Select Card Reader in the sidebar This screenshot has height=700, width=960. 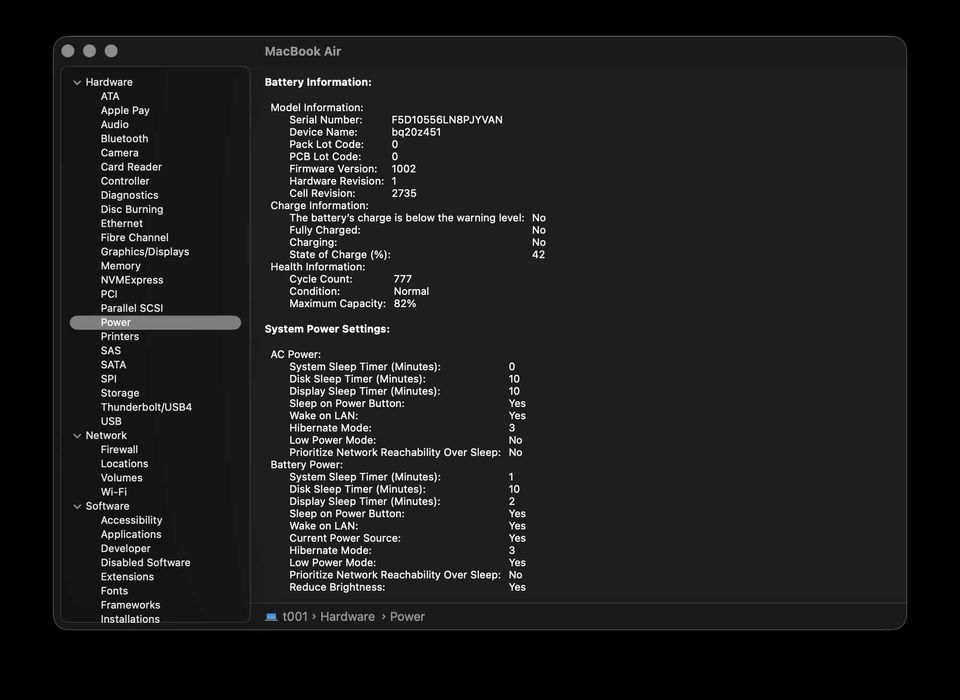pos(131,167)
